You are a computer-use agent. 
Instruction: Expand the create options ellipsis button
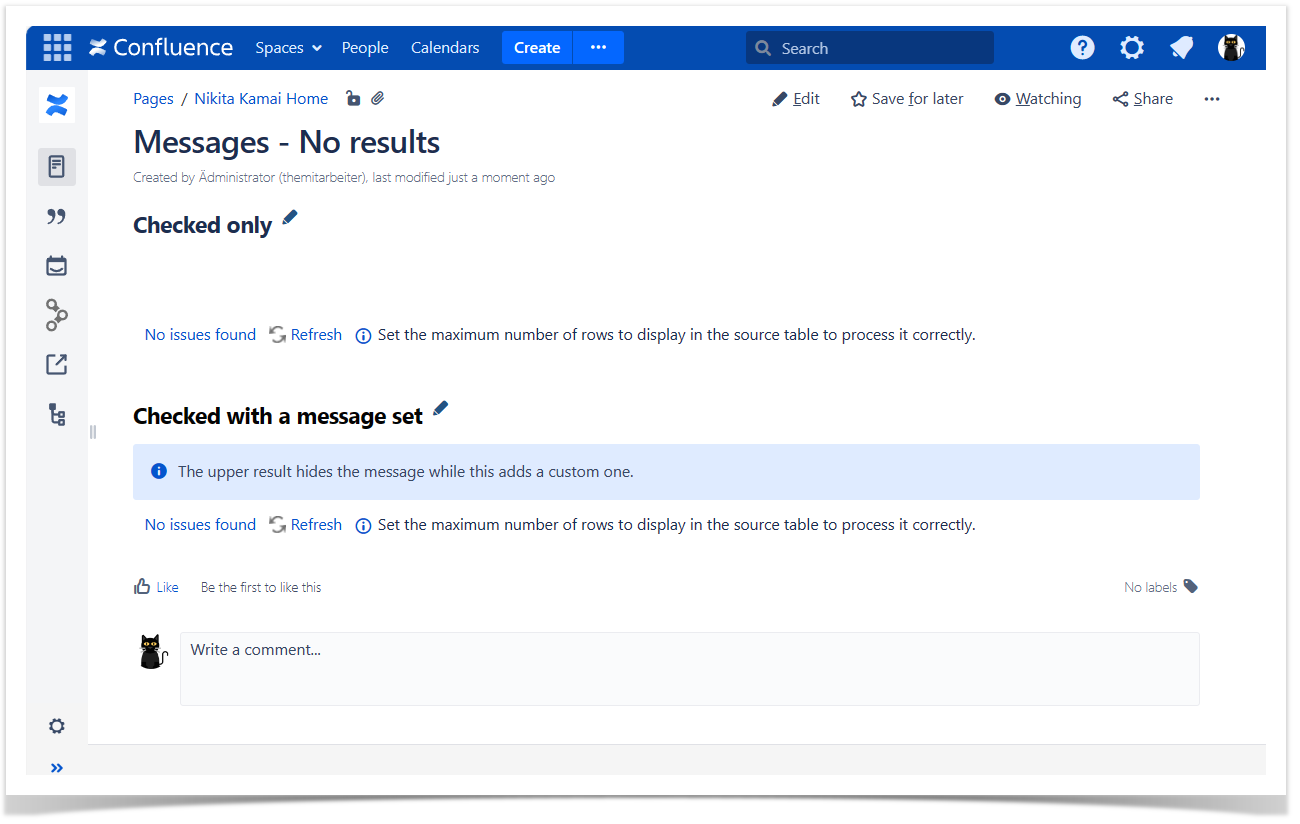[x=598, y=48]
